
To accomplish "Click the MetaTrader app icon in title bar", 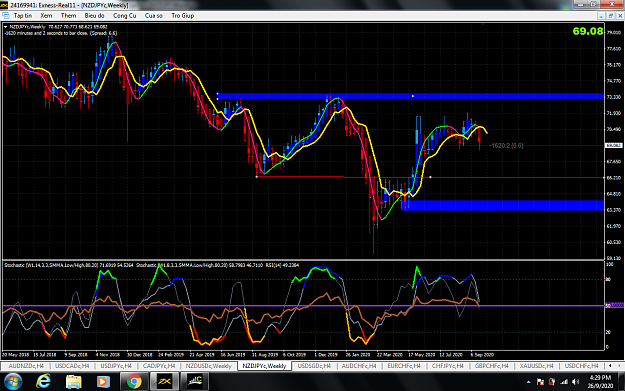I will [4, 5].
